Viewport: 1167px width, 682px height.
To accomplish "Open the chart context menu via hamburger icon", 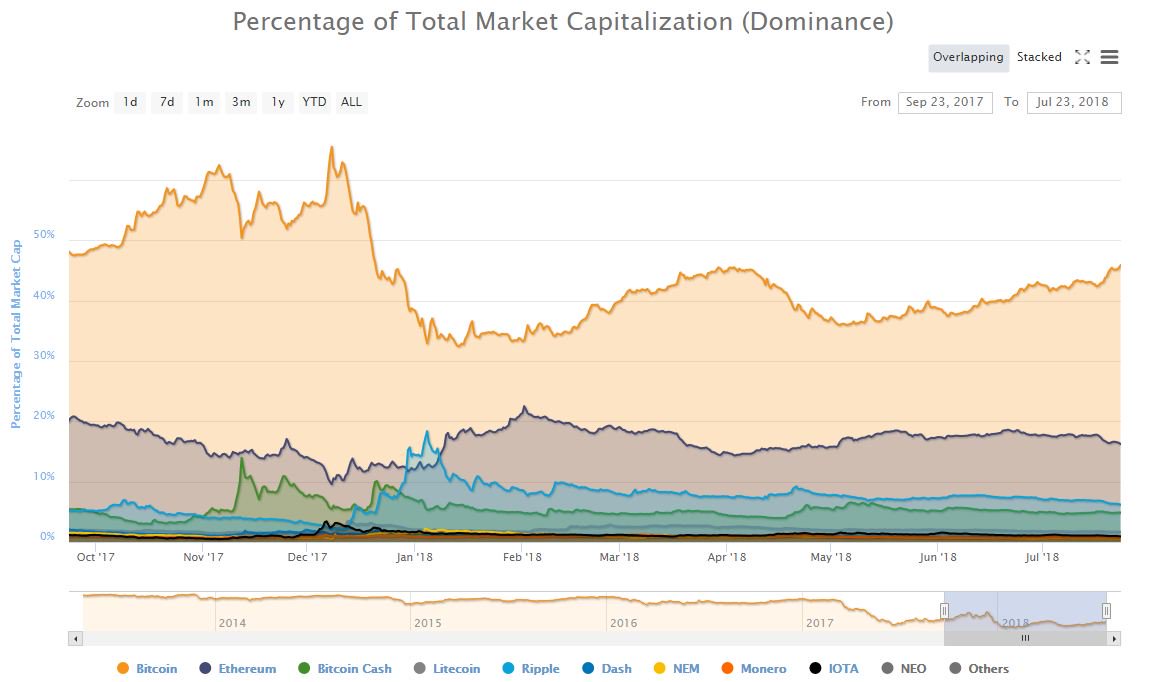I will click(x=1109, y=57).
